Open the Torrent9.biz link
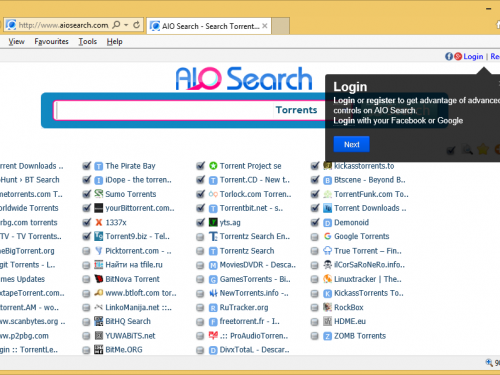500x375 pixels. 137,236
